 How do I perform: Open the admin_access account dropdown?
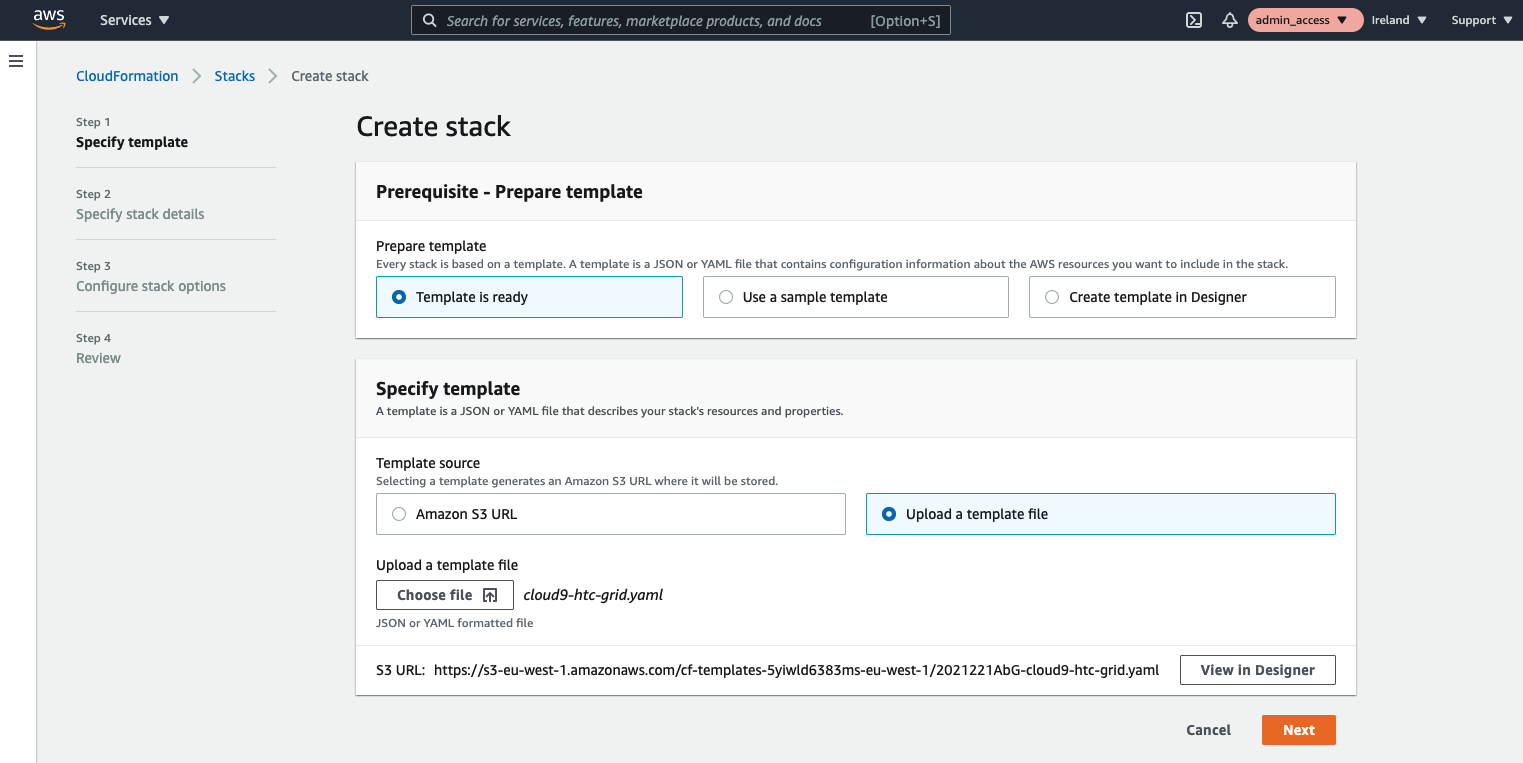[x=1304, y=20]
